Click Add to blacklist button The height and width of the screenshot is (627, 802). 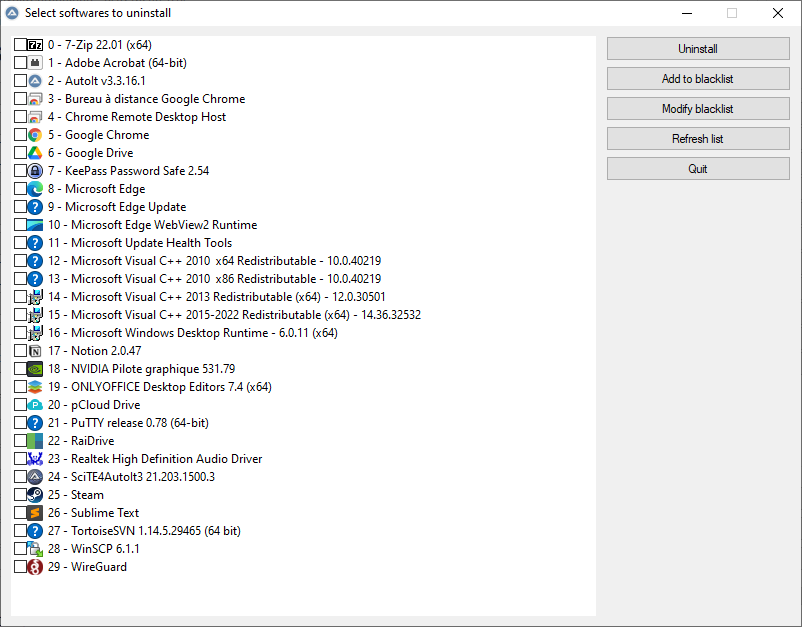tap(698, 79)
